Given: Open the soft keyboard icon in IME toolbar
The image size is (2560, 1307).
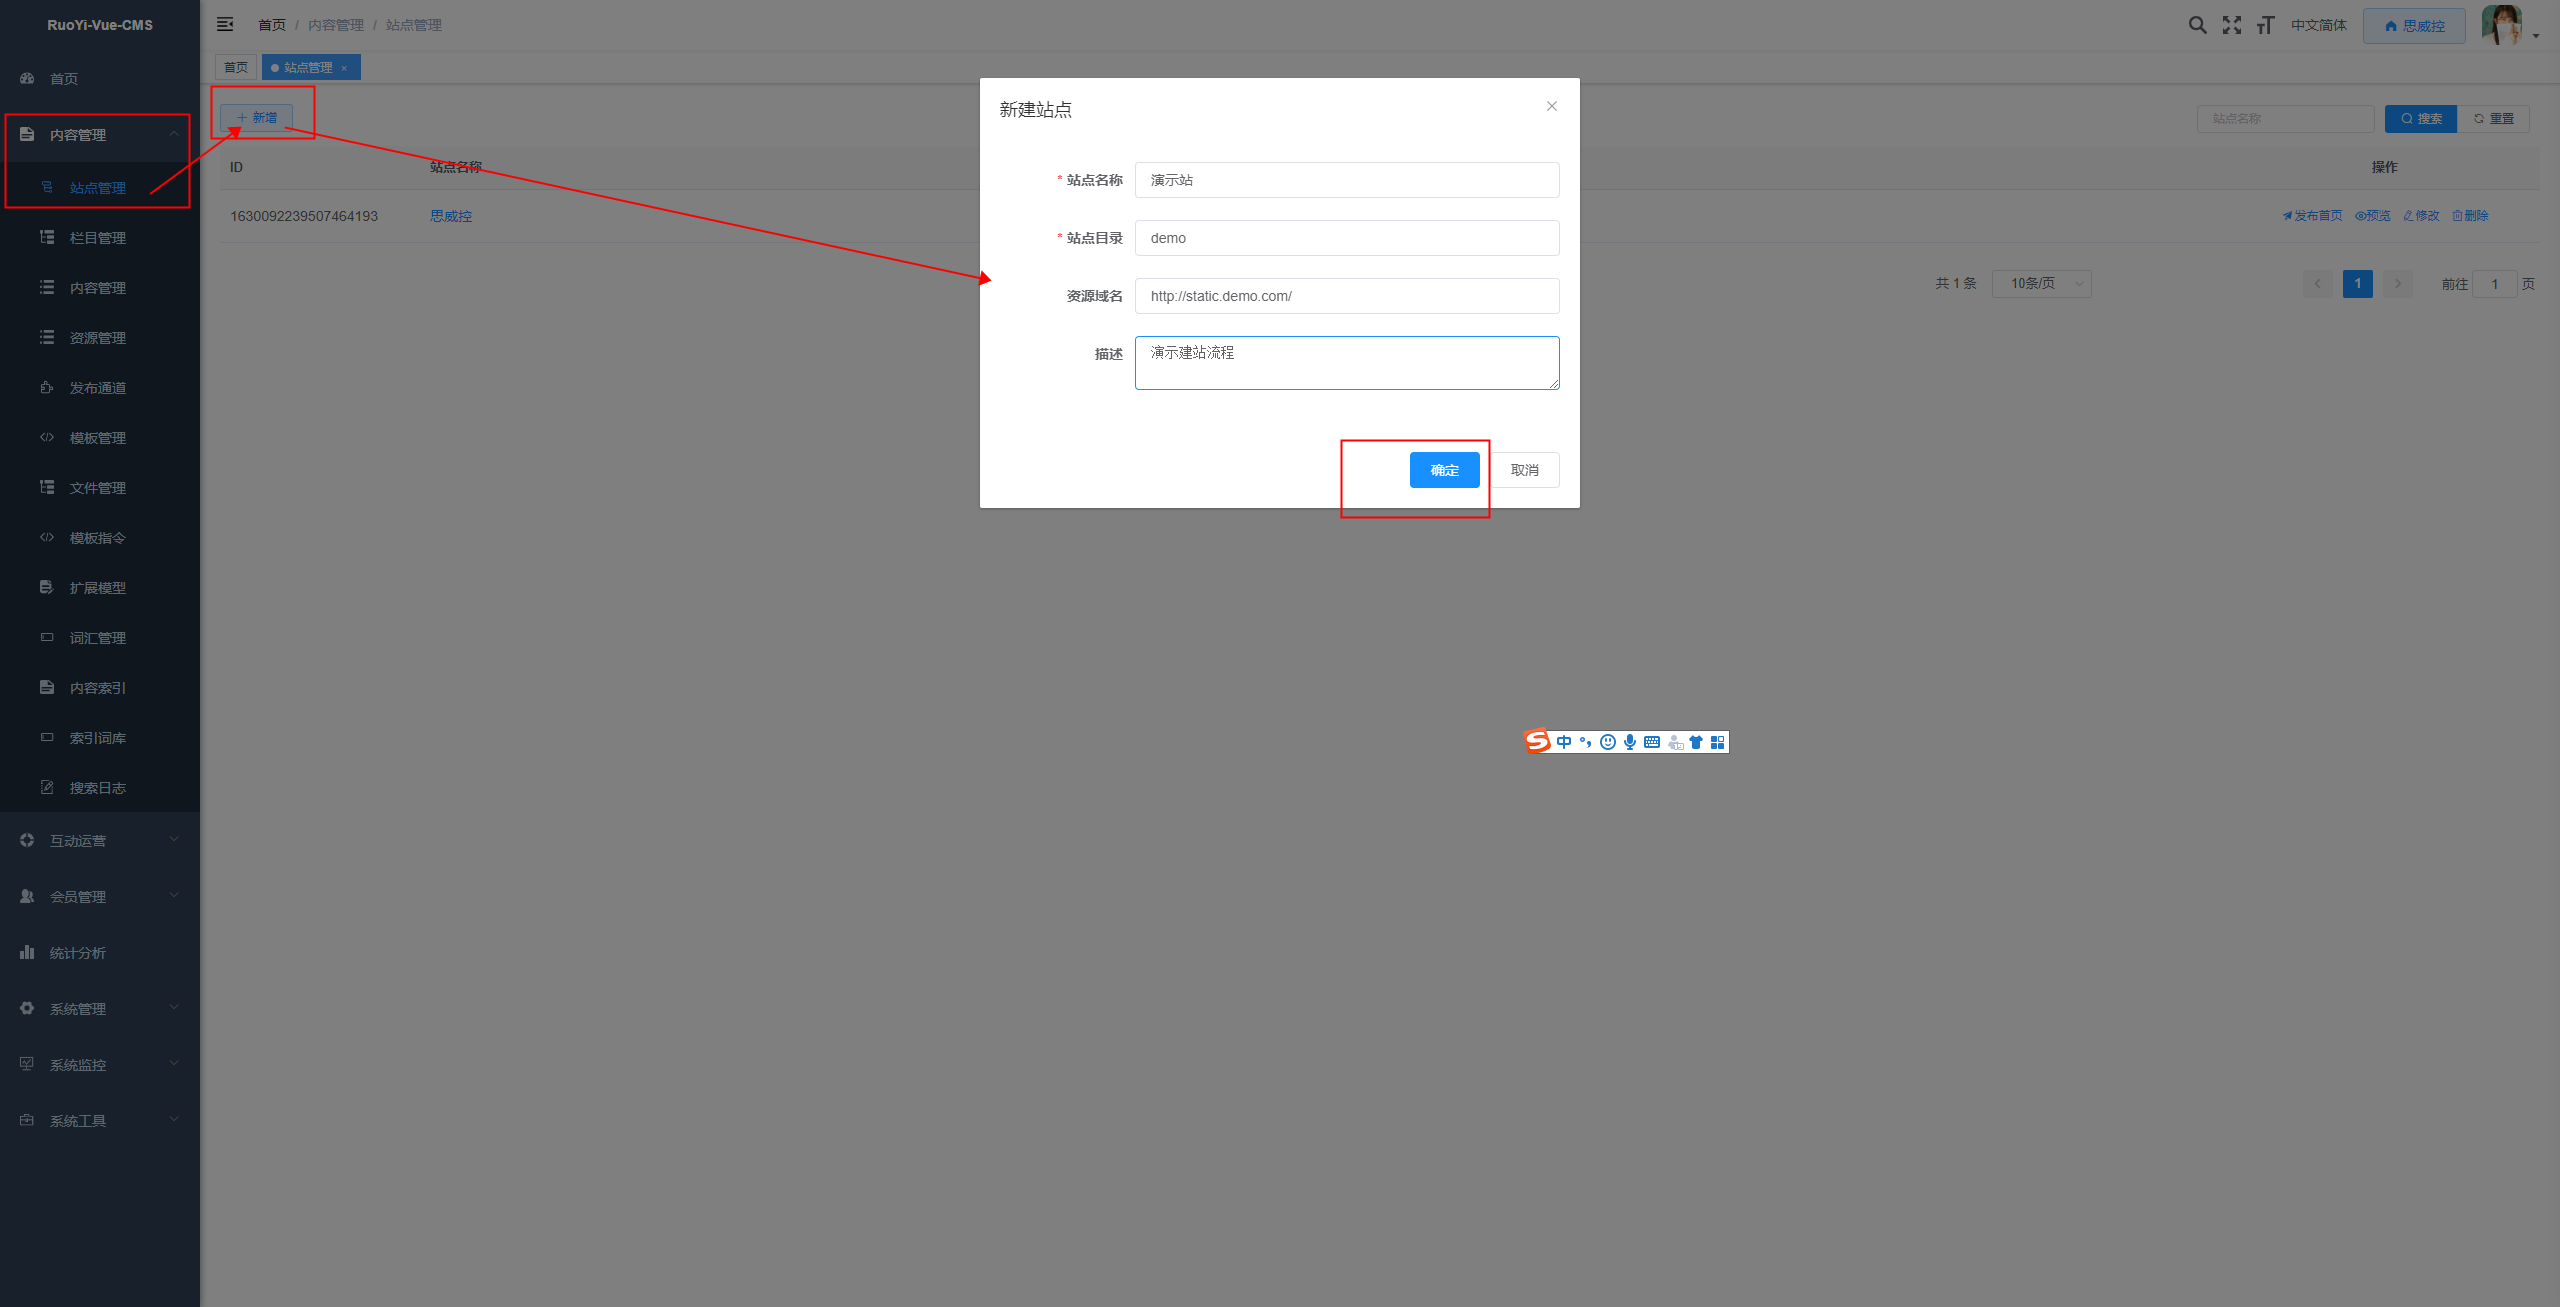Looking at the screenshot, I should pyautogui.click(x=1652, y=742).
